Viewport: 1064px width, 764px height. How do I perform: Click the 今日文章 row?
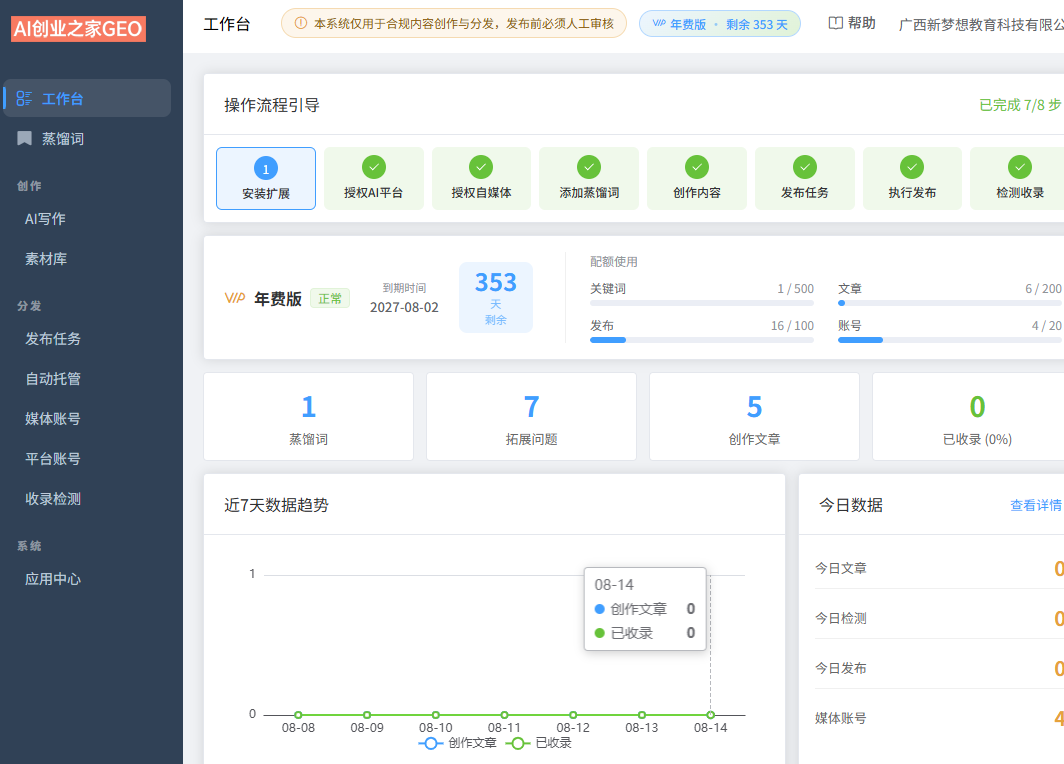[x=939, y=568]
